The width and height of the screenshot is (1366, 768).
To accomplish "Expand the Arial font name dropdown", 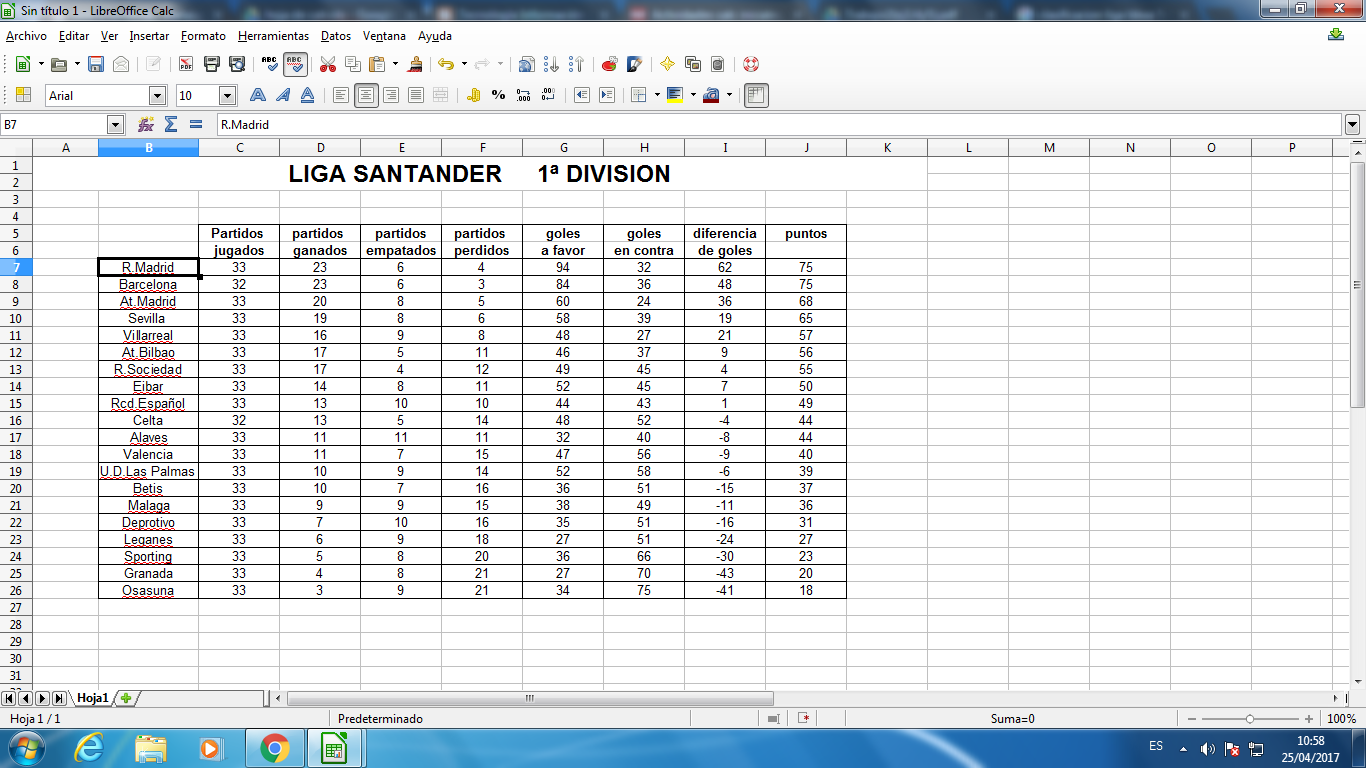I will click(x=157, y=96).
